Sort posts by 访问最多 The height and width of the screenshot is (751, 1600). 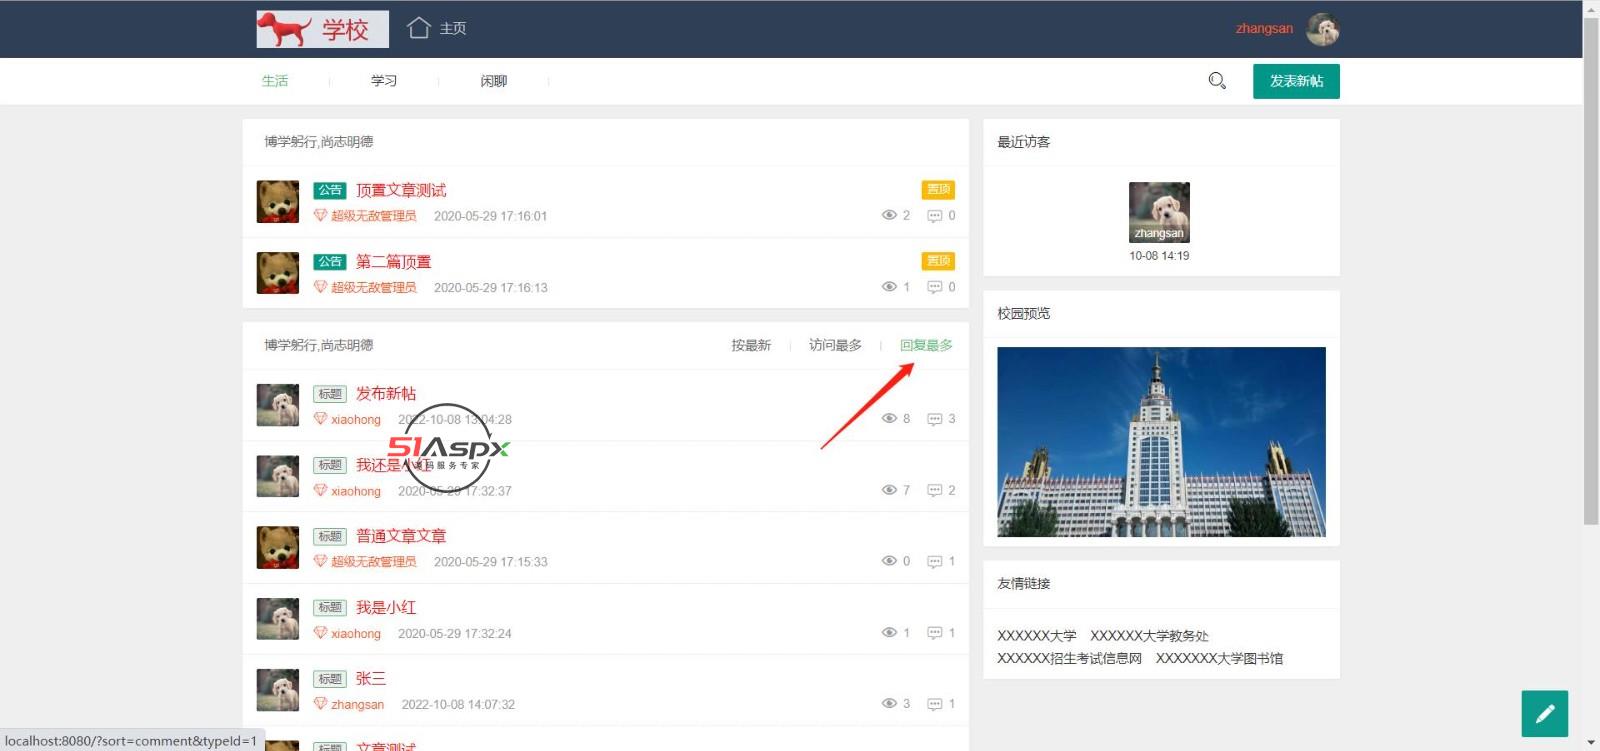click(x=835, y=345)
